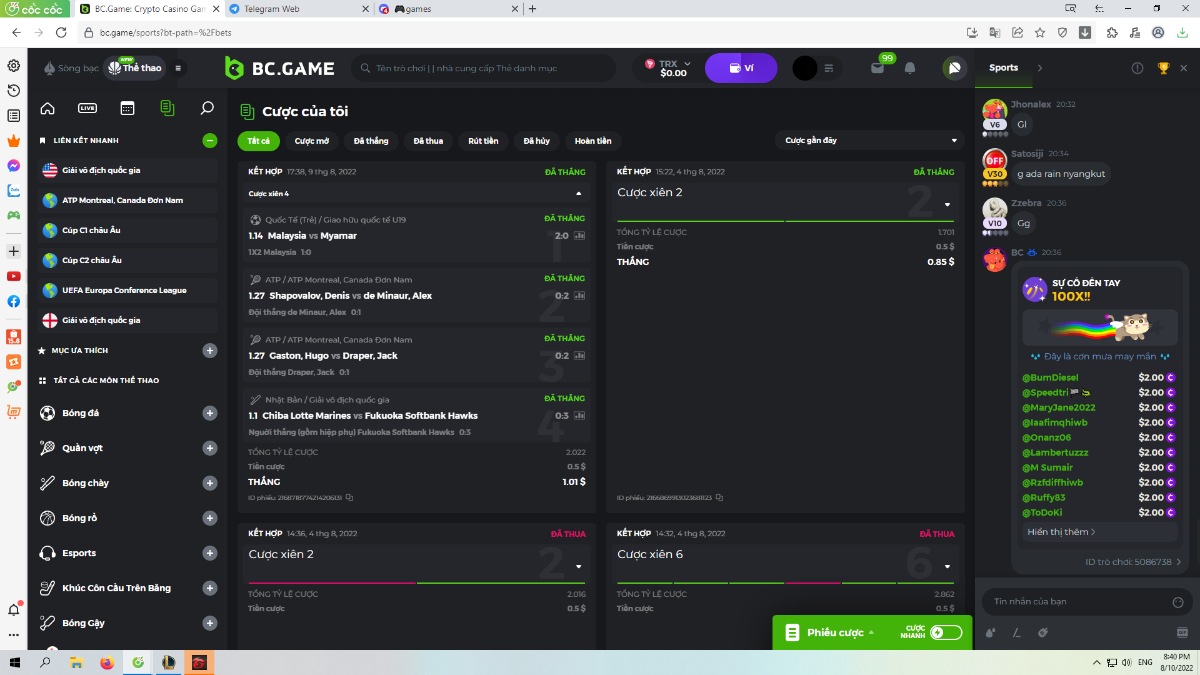Click the purple Ví wallet button
The image size is (1200, 675).
pos(741,68)
